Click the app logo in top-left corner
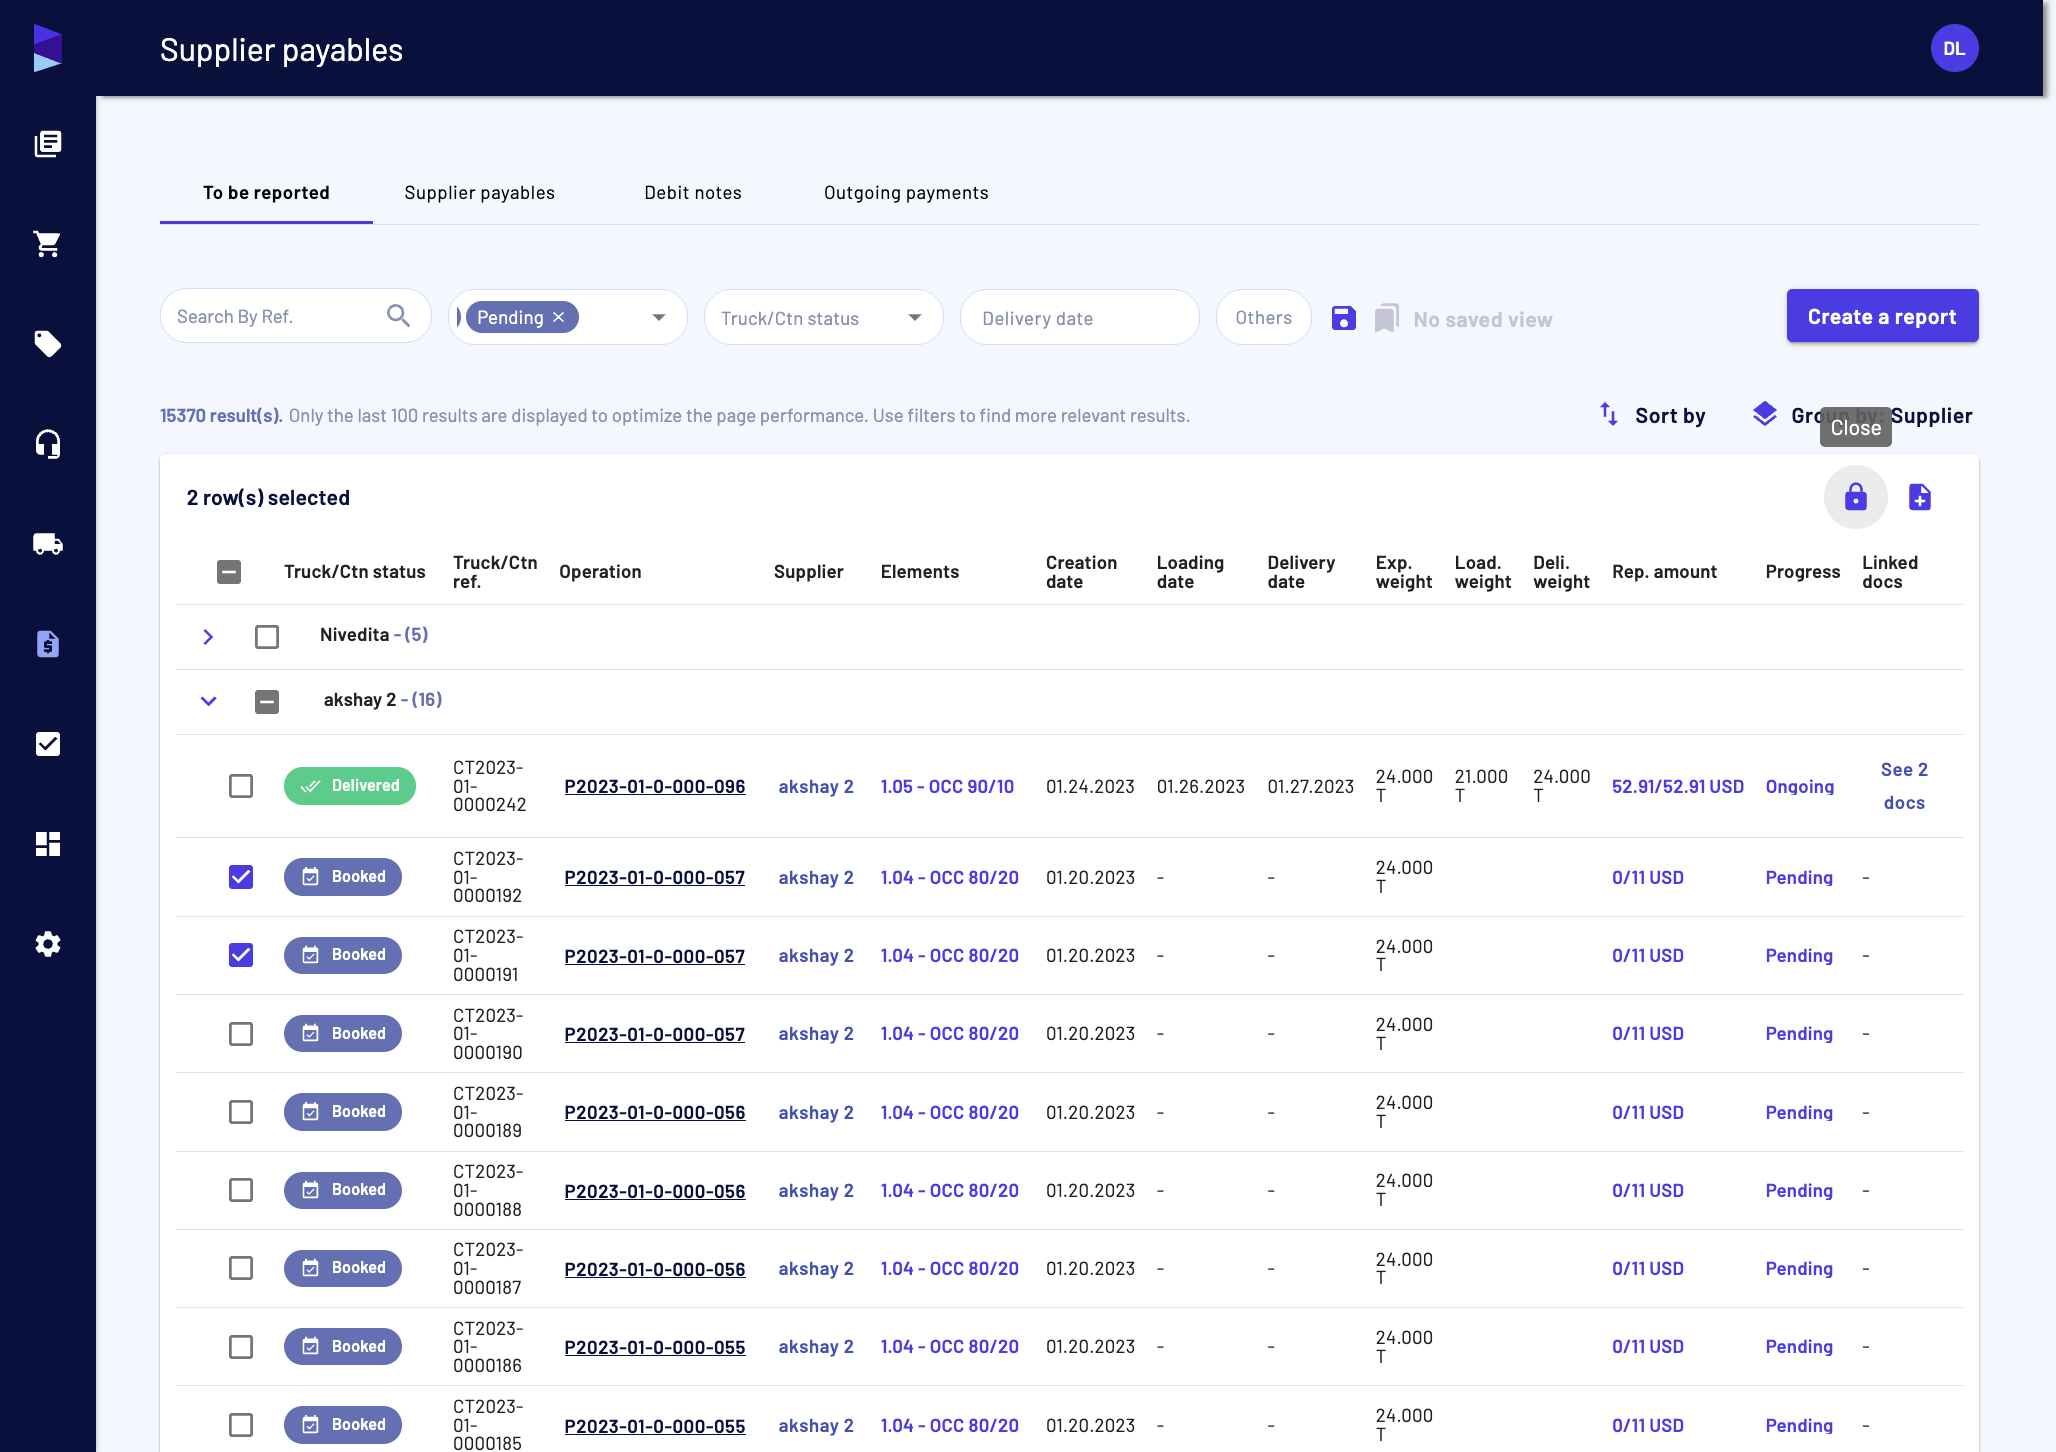Screen dimensions: 2056x1452 [x=47, y=48]
